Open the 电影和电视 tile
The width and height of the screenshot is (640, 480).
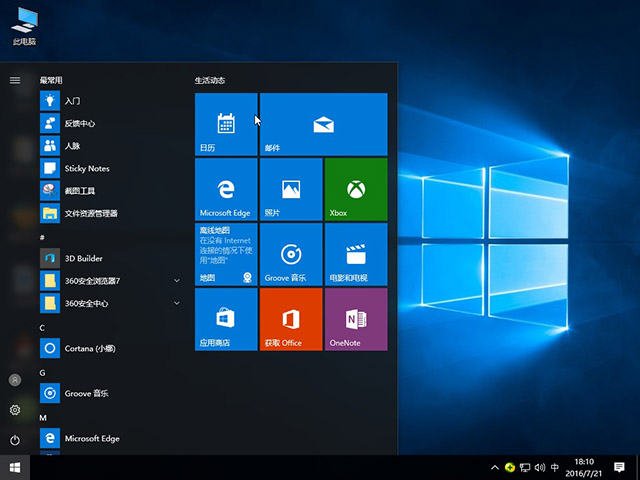tap(355, 254)
